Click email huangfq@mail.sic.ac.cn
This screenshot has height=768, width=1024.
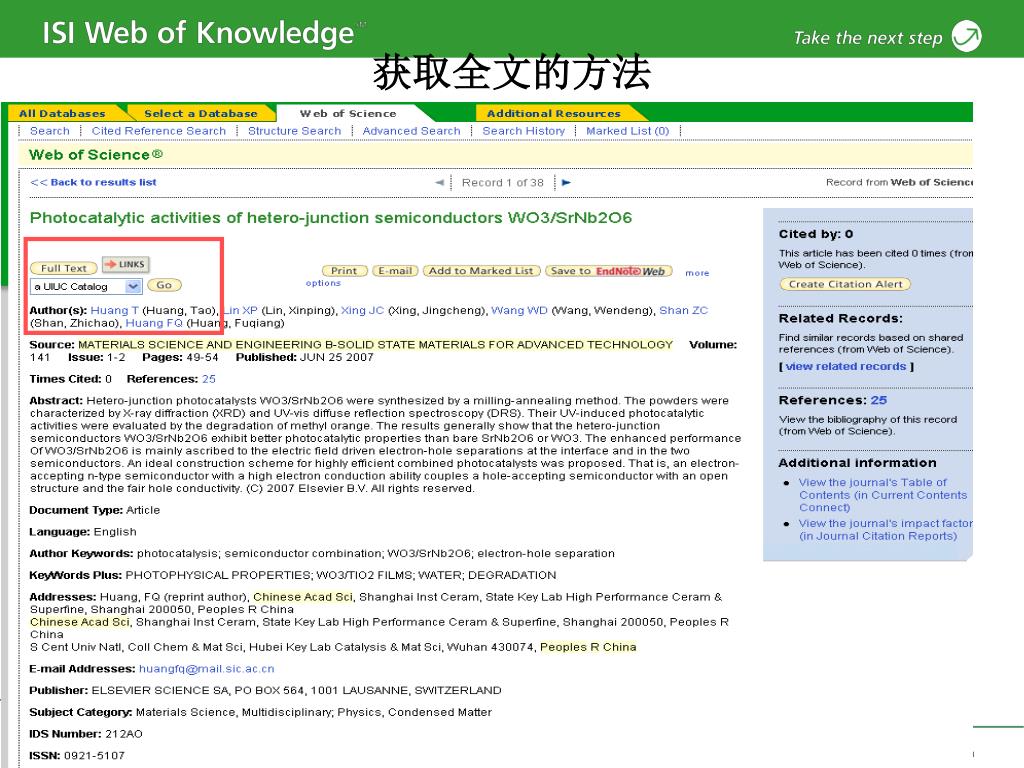pyautogui.click(x=206, y=669)
